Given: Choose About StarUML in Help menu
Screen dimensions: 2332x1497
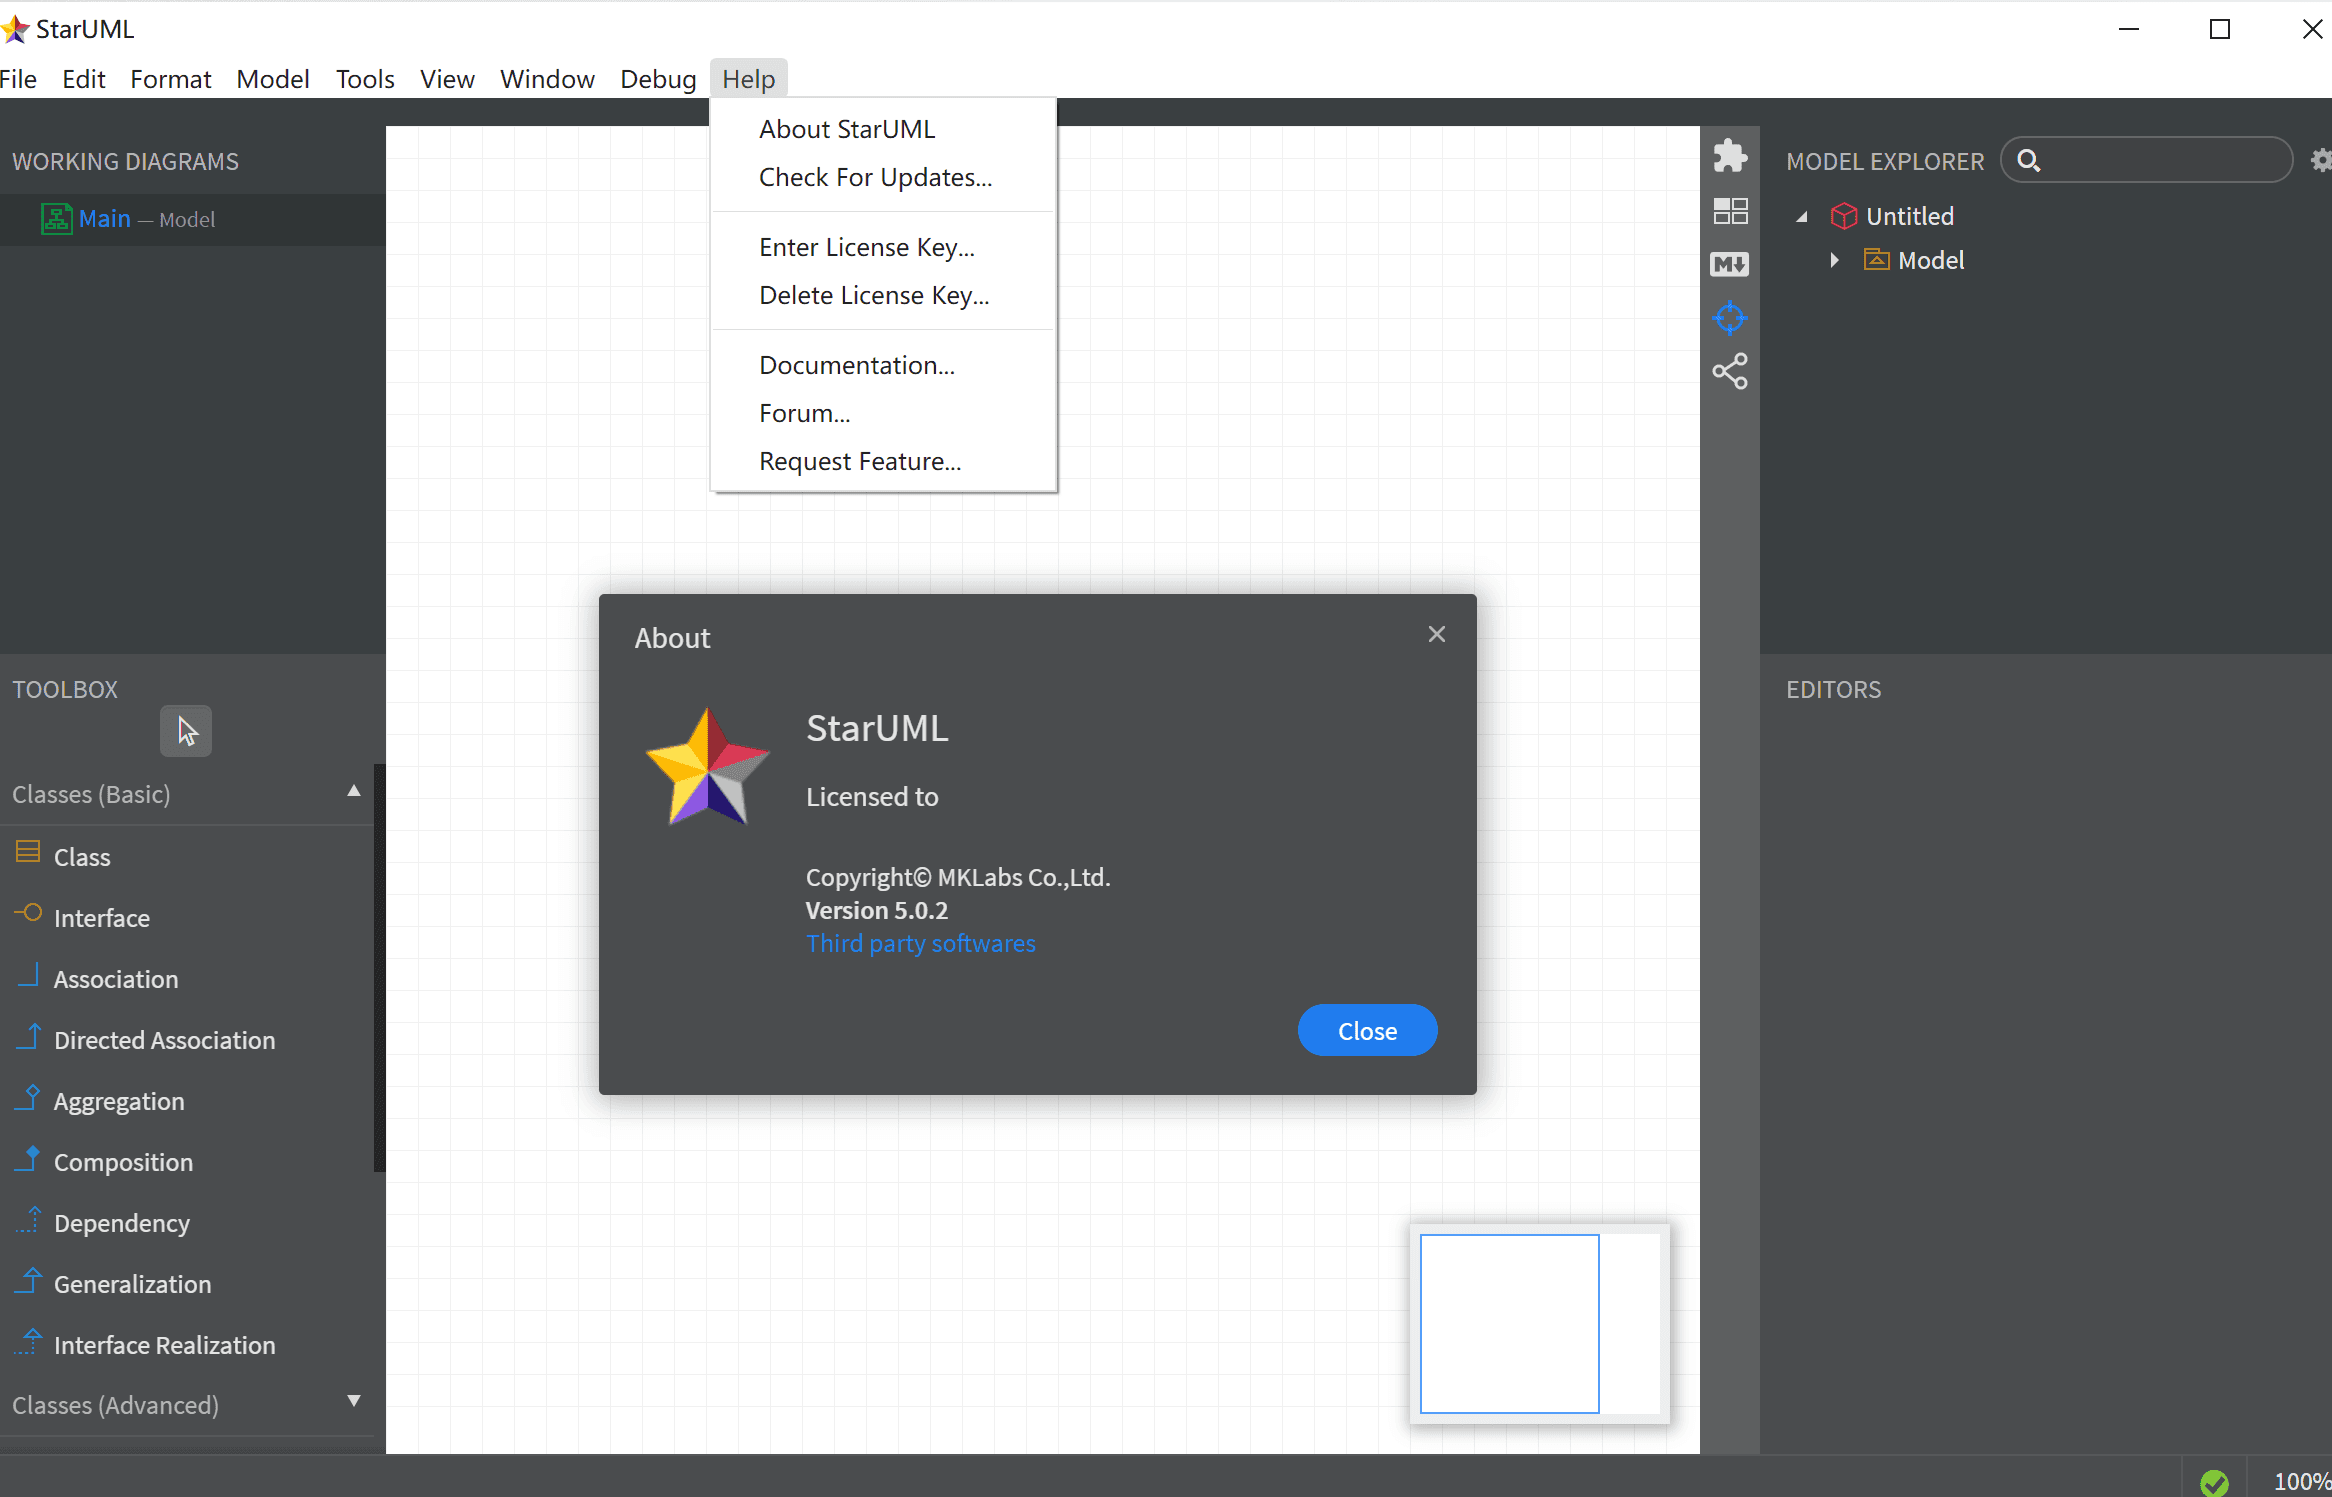Looking at the screenshot, I should click(x=883, y=129).
